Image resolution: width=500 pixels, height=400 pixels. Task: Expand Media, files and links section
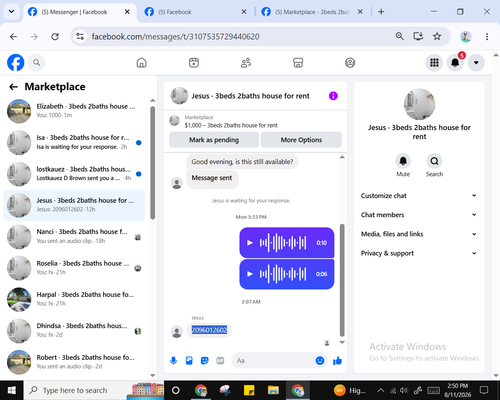point(419,234)
